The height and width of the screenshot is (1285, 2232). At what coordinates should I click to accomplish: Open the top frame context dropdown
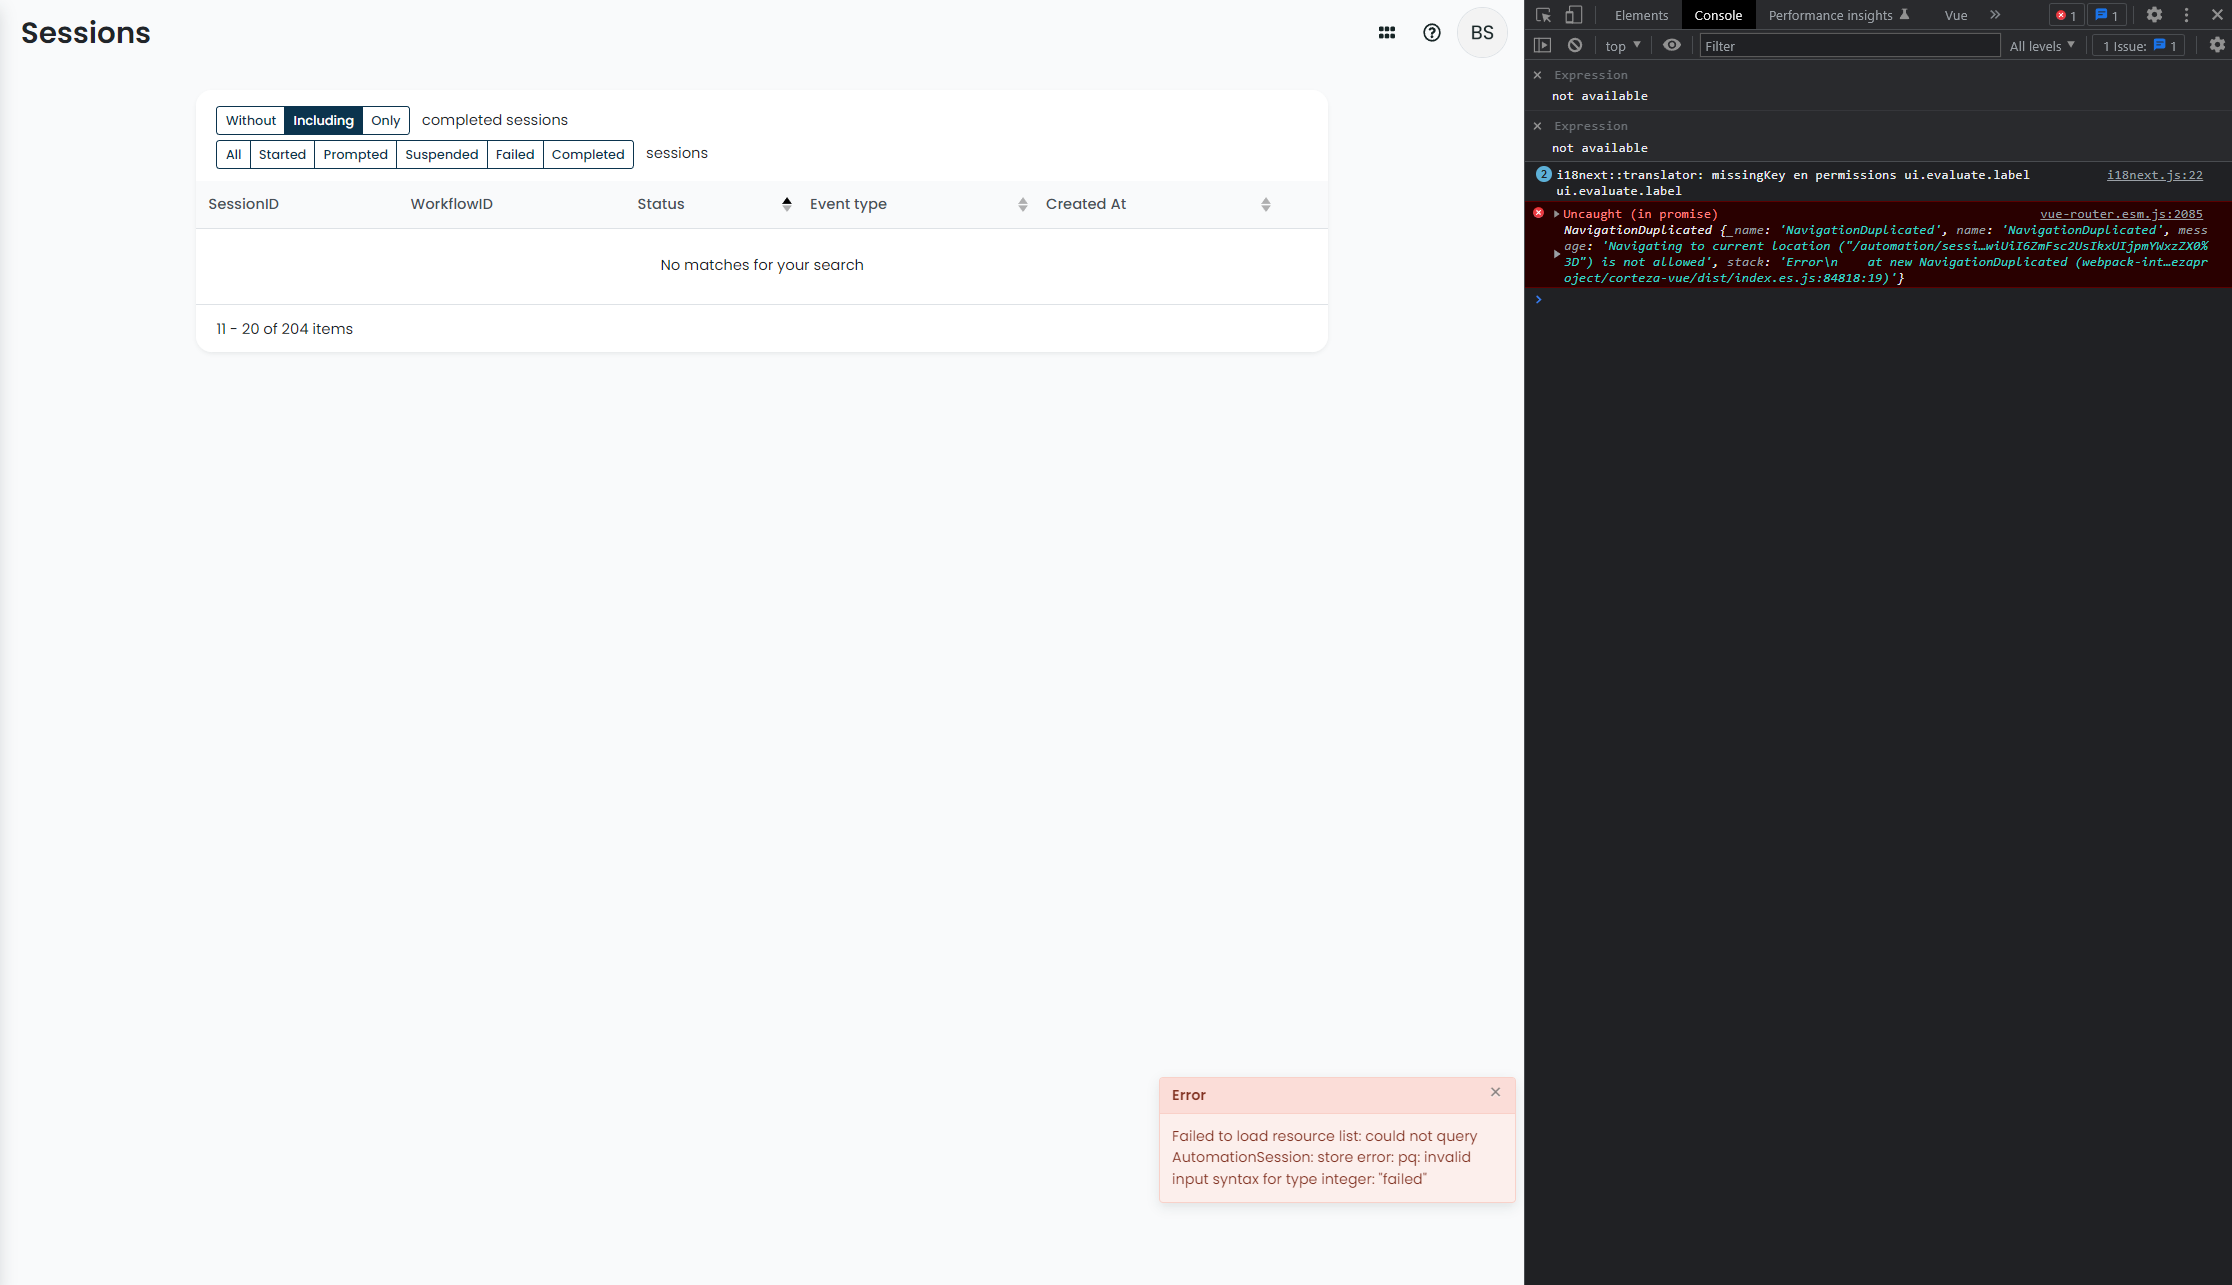coord(1620,45)
